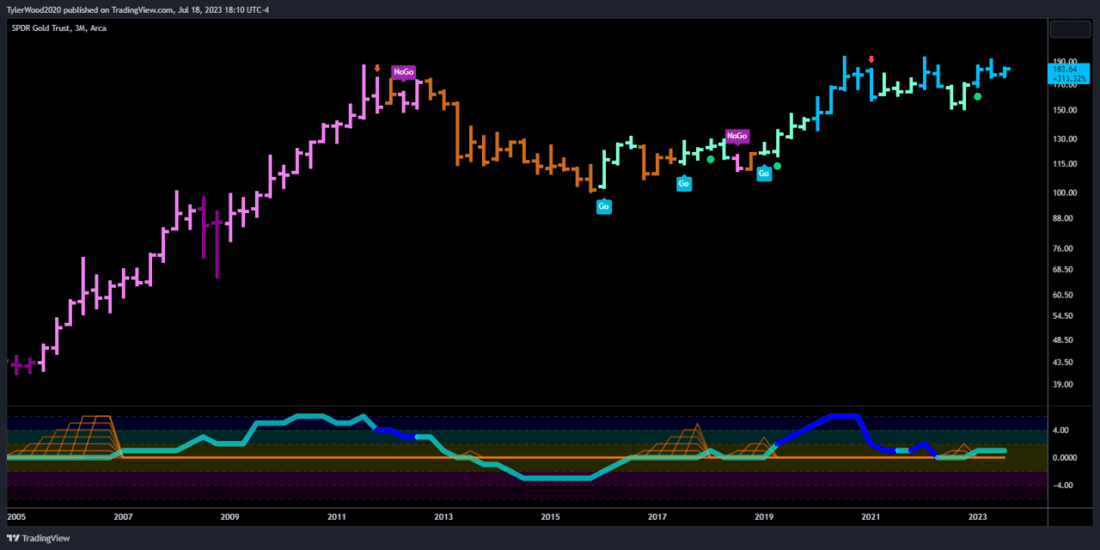The width and height of the screenshot is (1100, 550).
Task: Click the green dot marker near 2018
Action: pos(711,159)
